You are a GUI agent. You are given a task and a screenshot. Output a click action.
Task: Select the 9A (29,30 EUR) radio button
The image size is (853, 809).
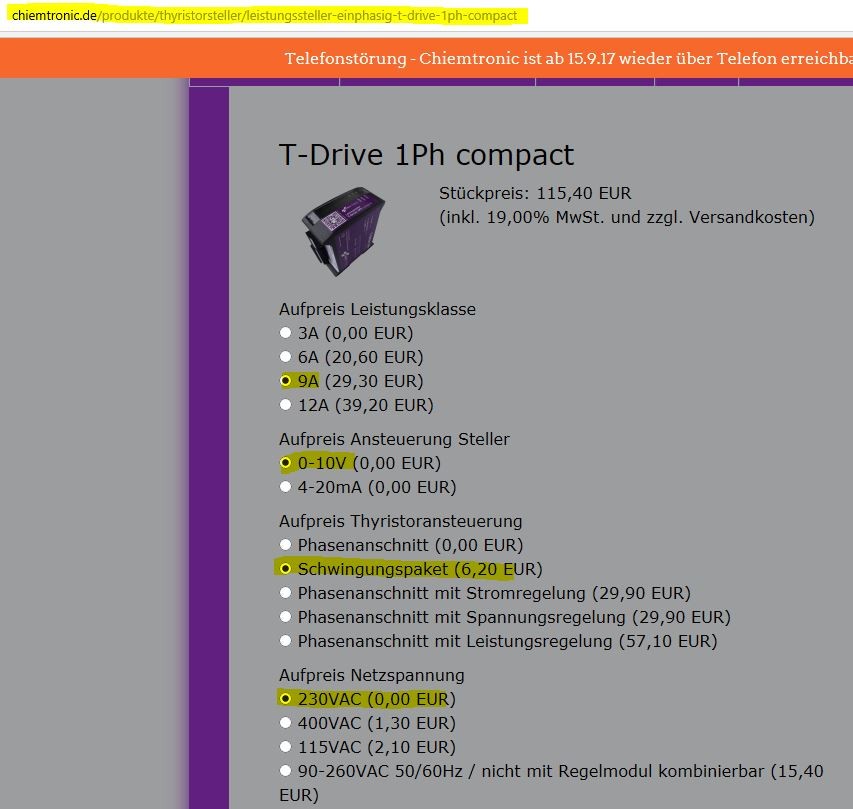tap(286, 380)
